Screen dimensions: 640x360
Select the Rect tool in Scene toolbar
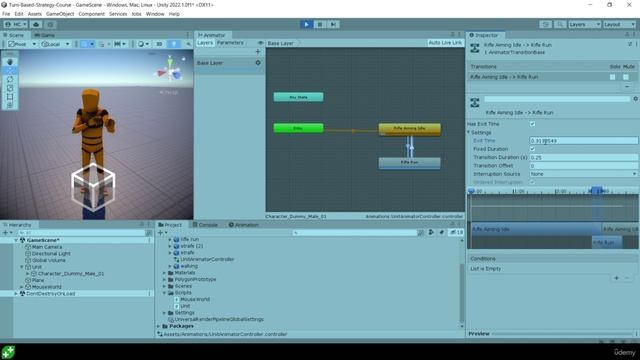(10, 97)
